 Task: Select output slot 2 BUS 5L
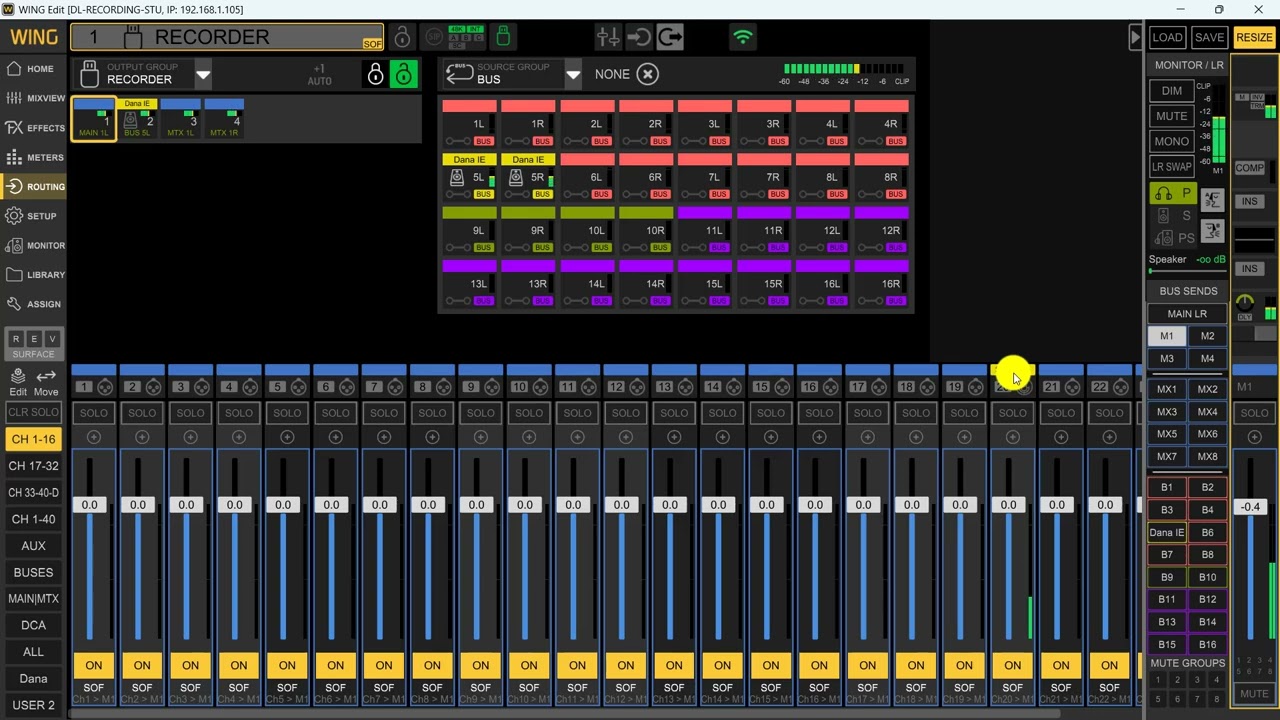tap(138, 119)
